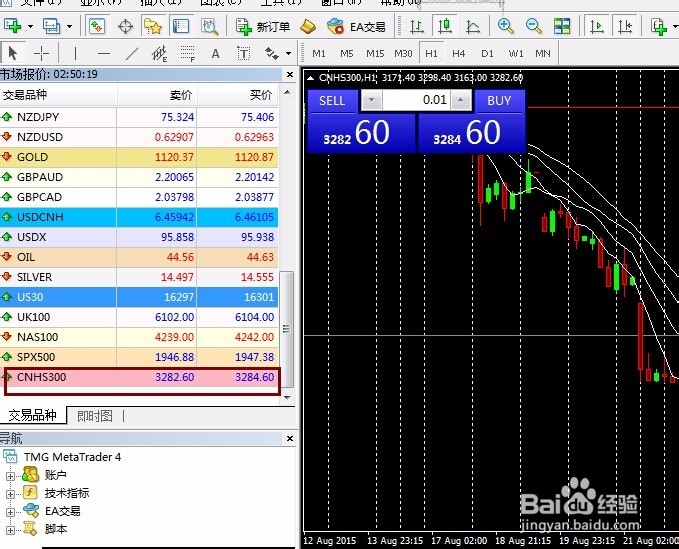The width and height of the screenshot is (679, 549).
Task: Toggle chart auto scroll icon
Action: tap(596, 26)
